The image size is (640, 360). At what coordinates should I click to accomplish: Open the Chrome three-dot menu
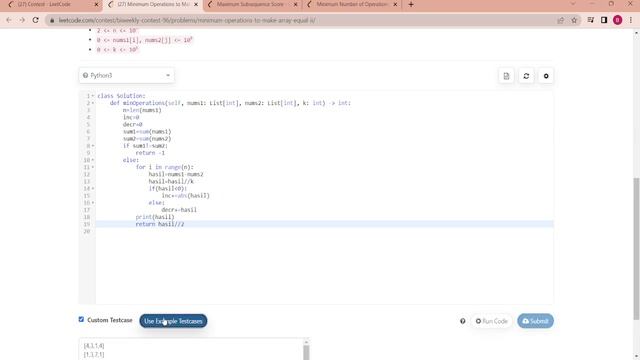pos(631,20)
